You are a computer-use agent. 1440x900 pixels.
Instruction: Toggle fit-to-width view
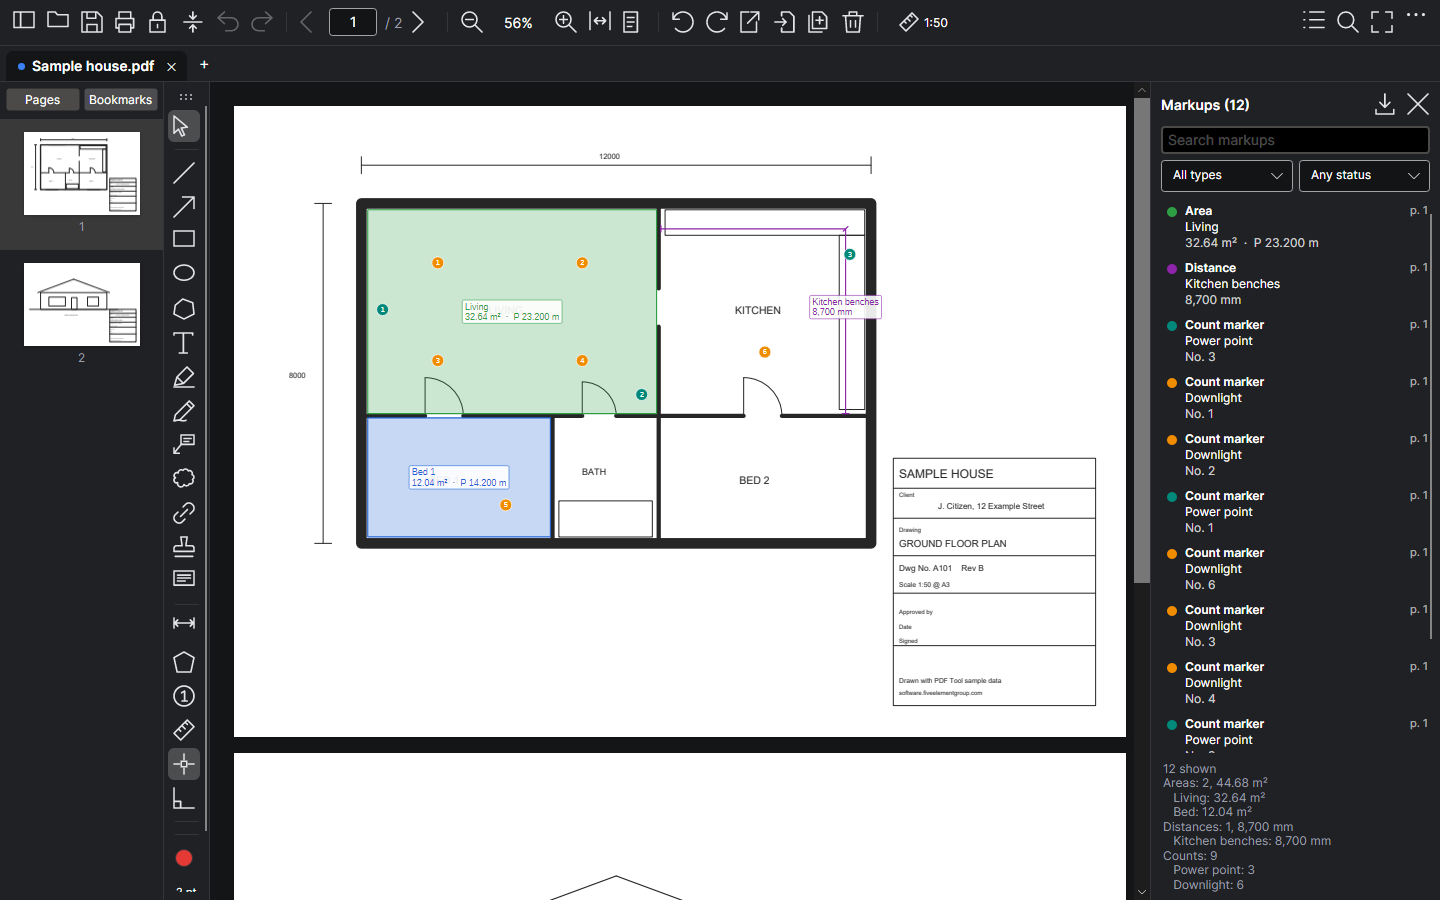coord(600,21)
